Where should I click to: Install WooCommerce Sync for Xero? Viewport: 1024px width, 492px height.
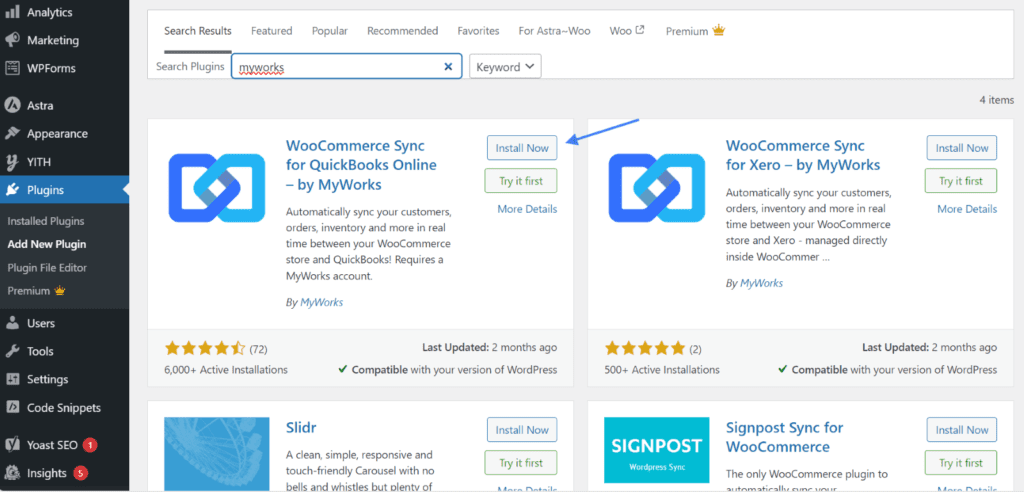pyautogui.click(x=962, y=148)
